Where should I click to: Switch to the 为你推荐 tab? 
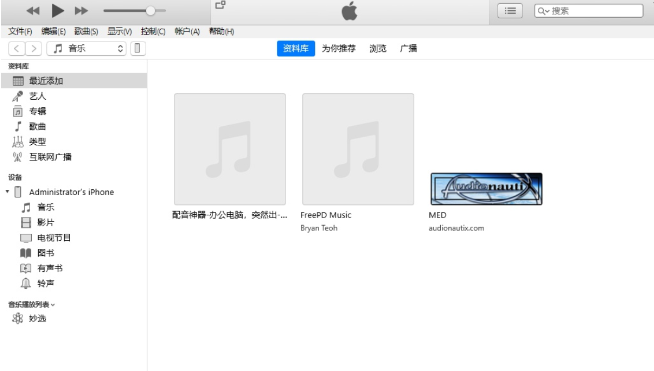[x=339, y=48]
